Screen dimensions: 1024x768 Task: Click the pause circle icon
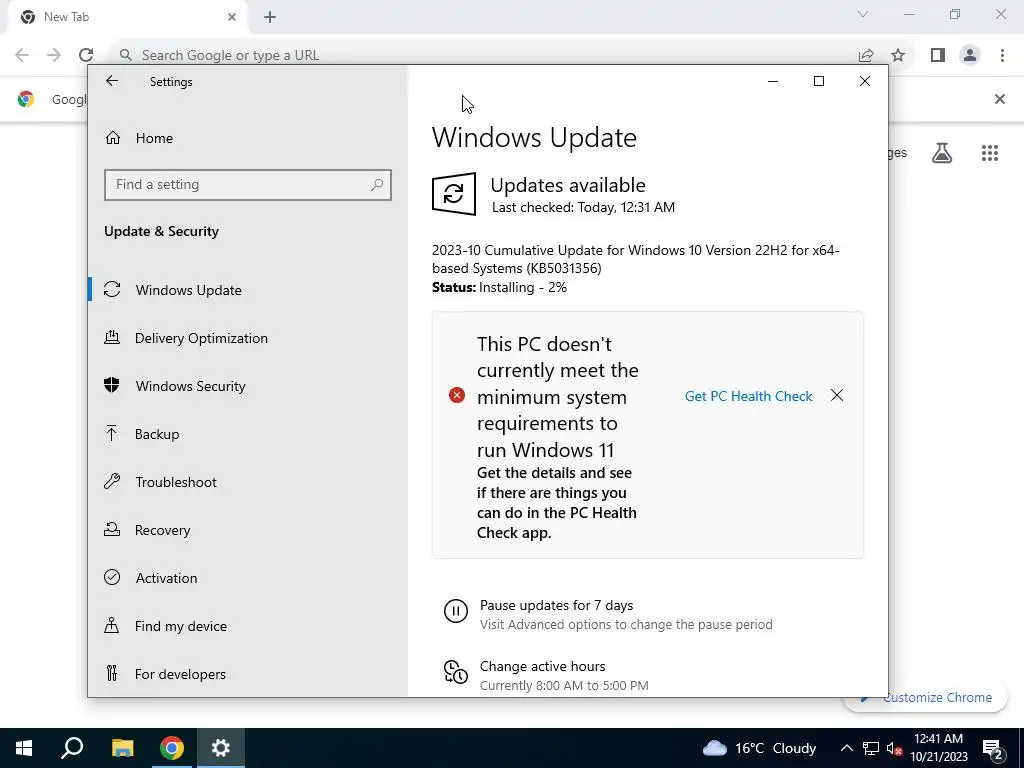(x=456, y=611)
